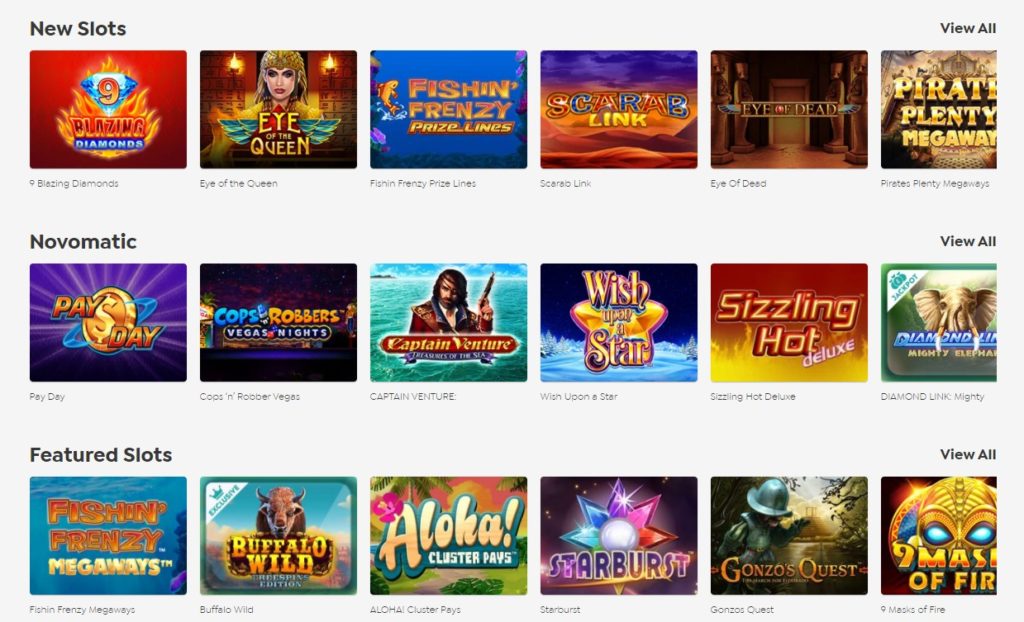Viewport: 1024px width, 622px height.
Task: Open the exclusive Buffalo Wild game
Action: tap(278, 535)
